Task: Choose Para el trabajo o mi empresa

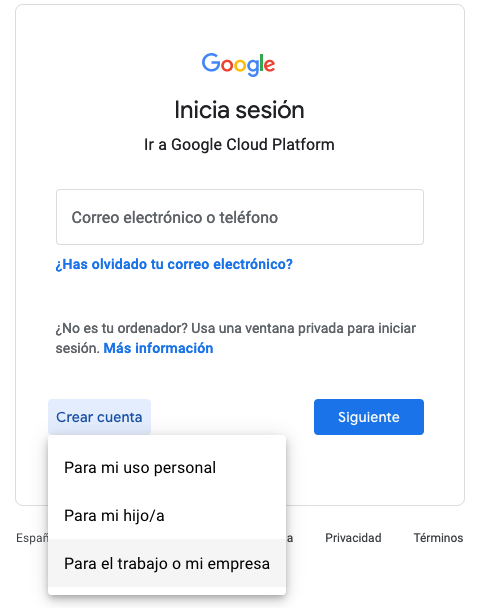Action: pyautogui.click(x=167, y=563)
